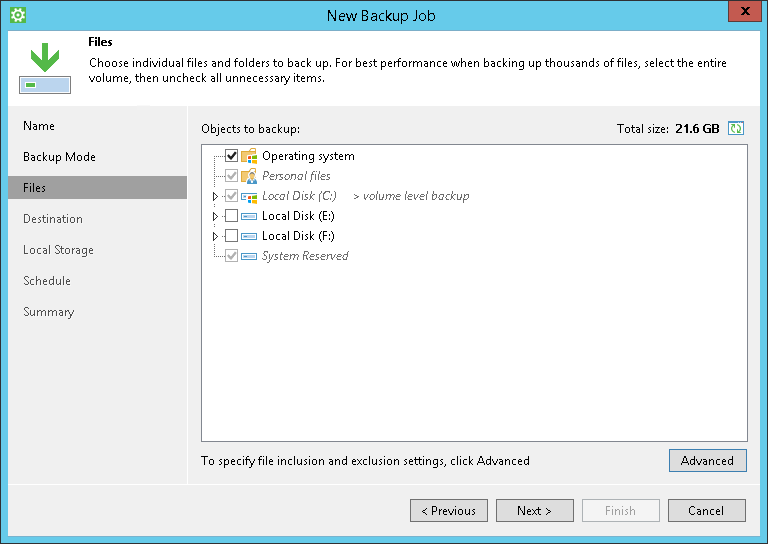Image resolution: width=768 pixels, height=544 pixels.
Task: Click the gear icon in title bar
Action: coord(18,15)
